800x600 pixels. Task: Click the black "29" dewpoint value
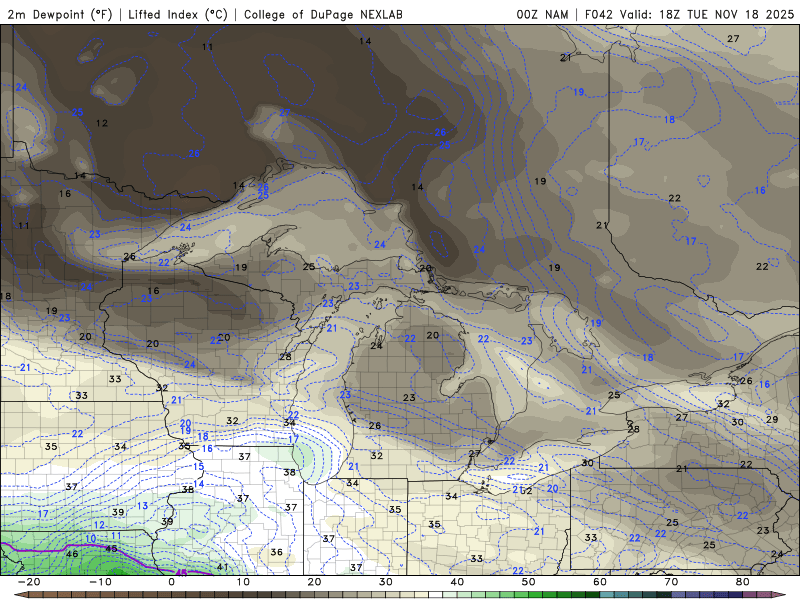pos(772,419)
